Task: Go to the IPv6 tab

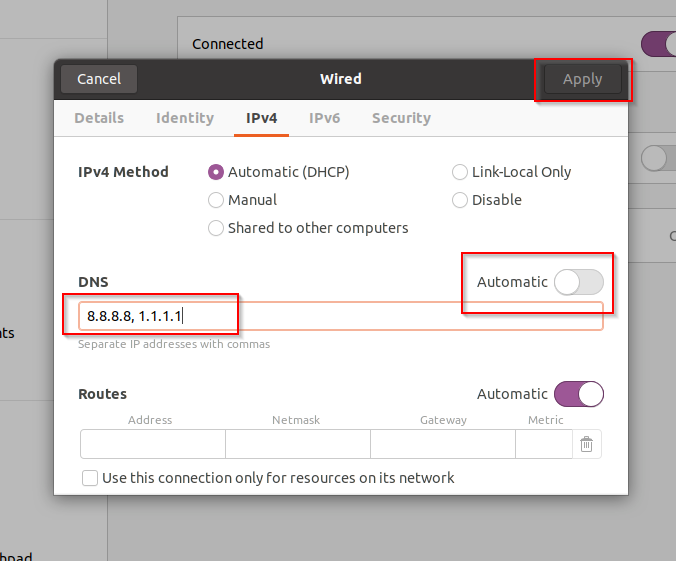Action: (x=324, y=118)
